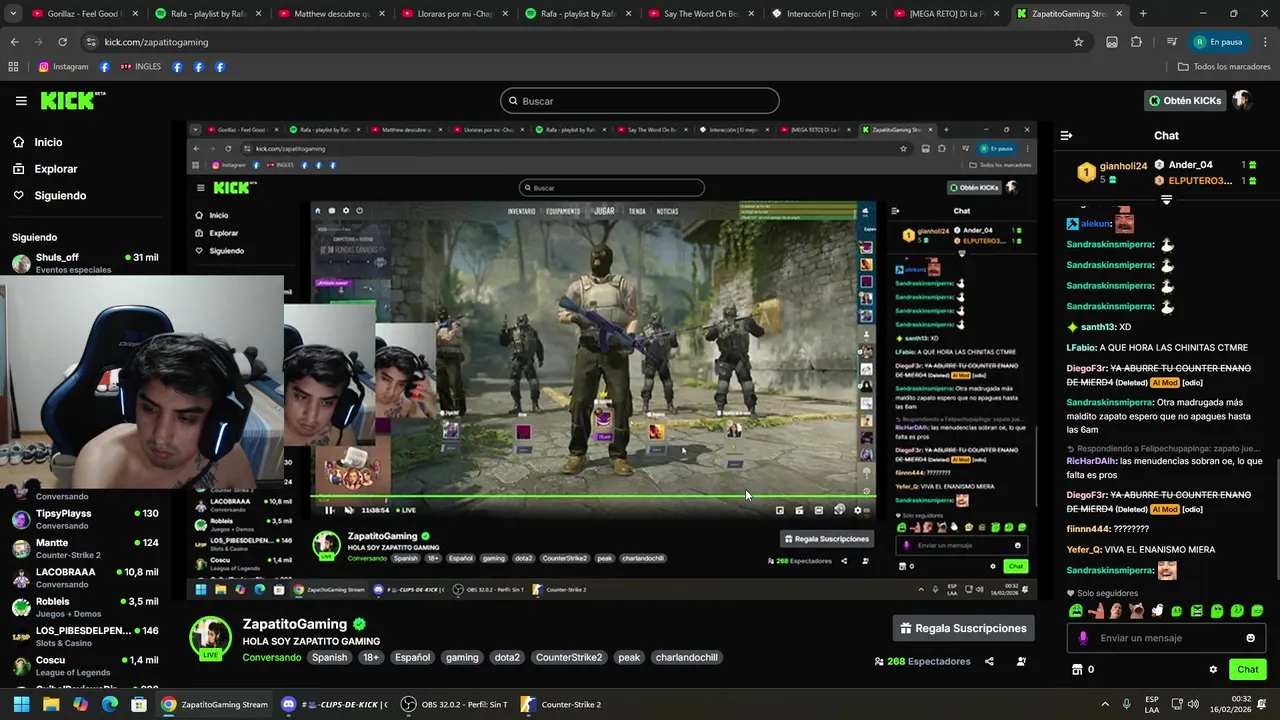Screen dimensions: 1280x720
Task: Focus the Buscar search field
Action: tap(640, 101)
